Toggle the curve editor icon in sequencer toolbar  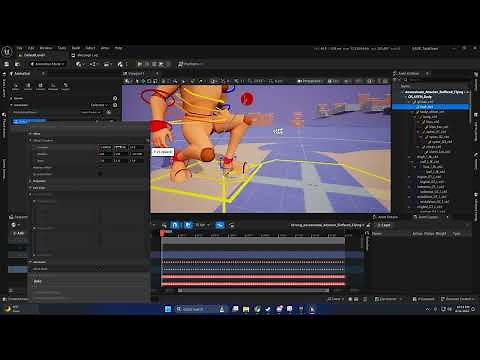pos(220,225)
